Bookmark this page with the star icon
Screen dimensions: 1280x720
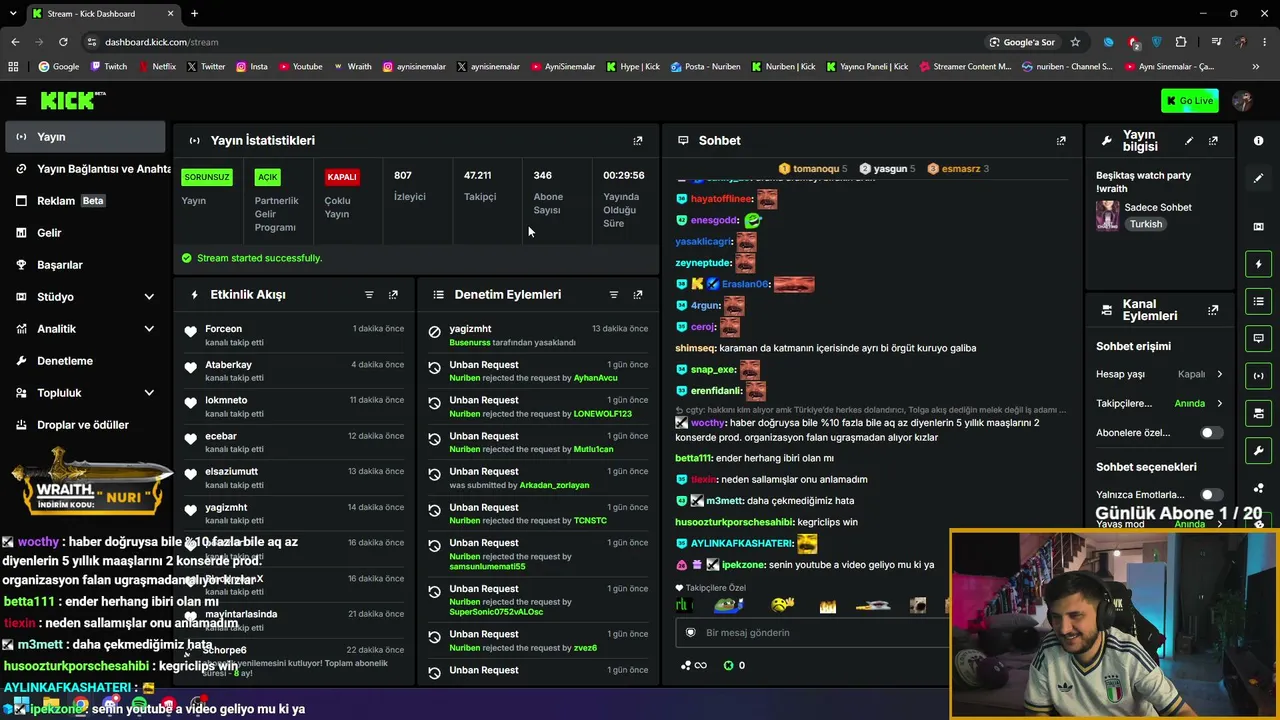(x=1075, y=42)
